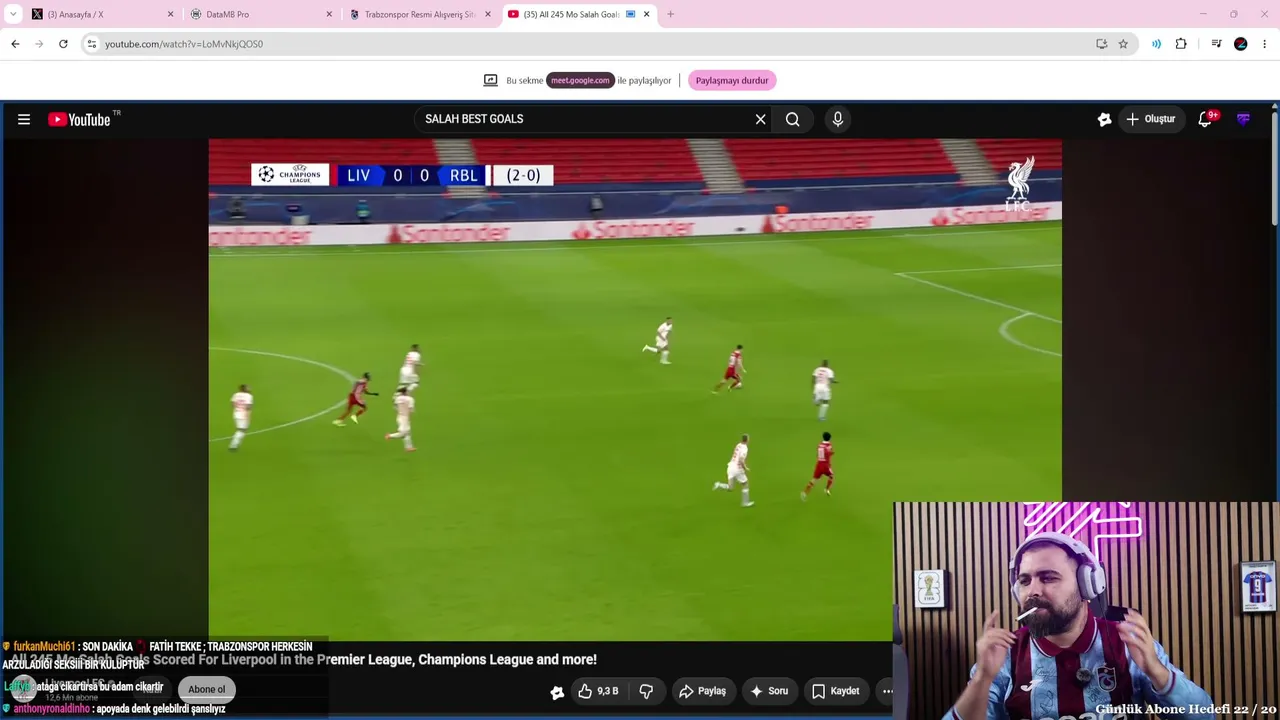The height and width of the screenshot is (720, 1280).
Task: Click the blue audio extension icon
Action: [1156, 44]
